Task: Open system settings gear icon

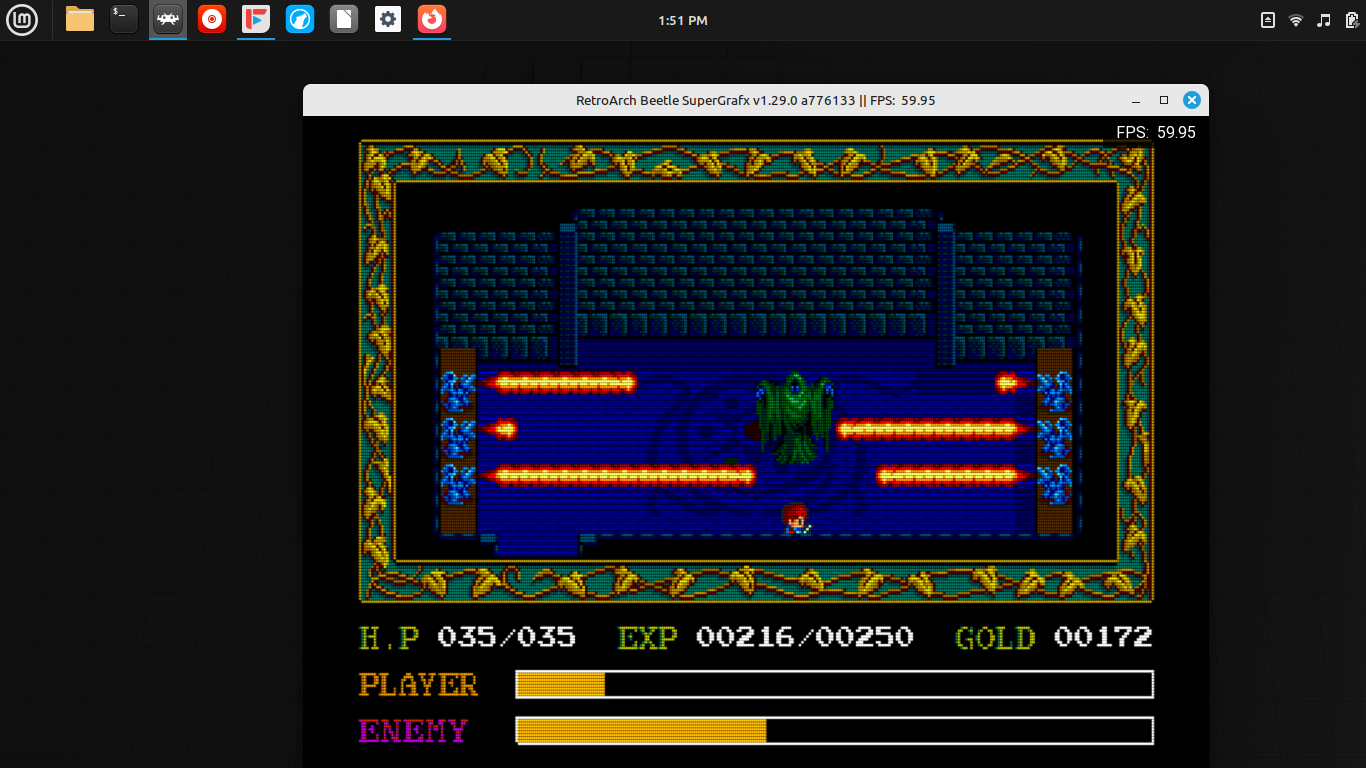Action: click(x=388, y=19)
